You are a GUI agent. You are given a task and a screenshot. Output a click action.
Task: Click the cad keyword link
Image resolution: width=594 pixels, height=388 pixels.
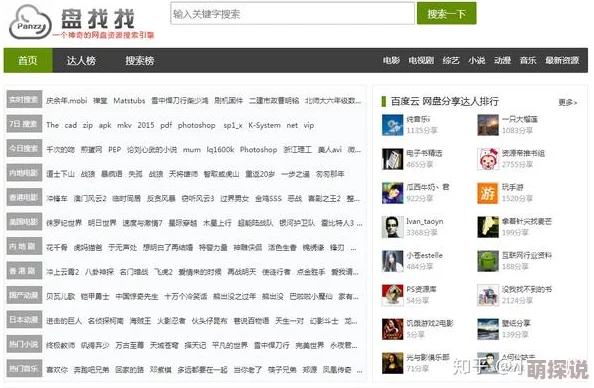[x=71, y=125]
